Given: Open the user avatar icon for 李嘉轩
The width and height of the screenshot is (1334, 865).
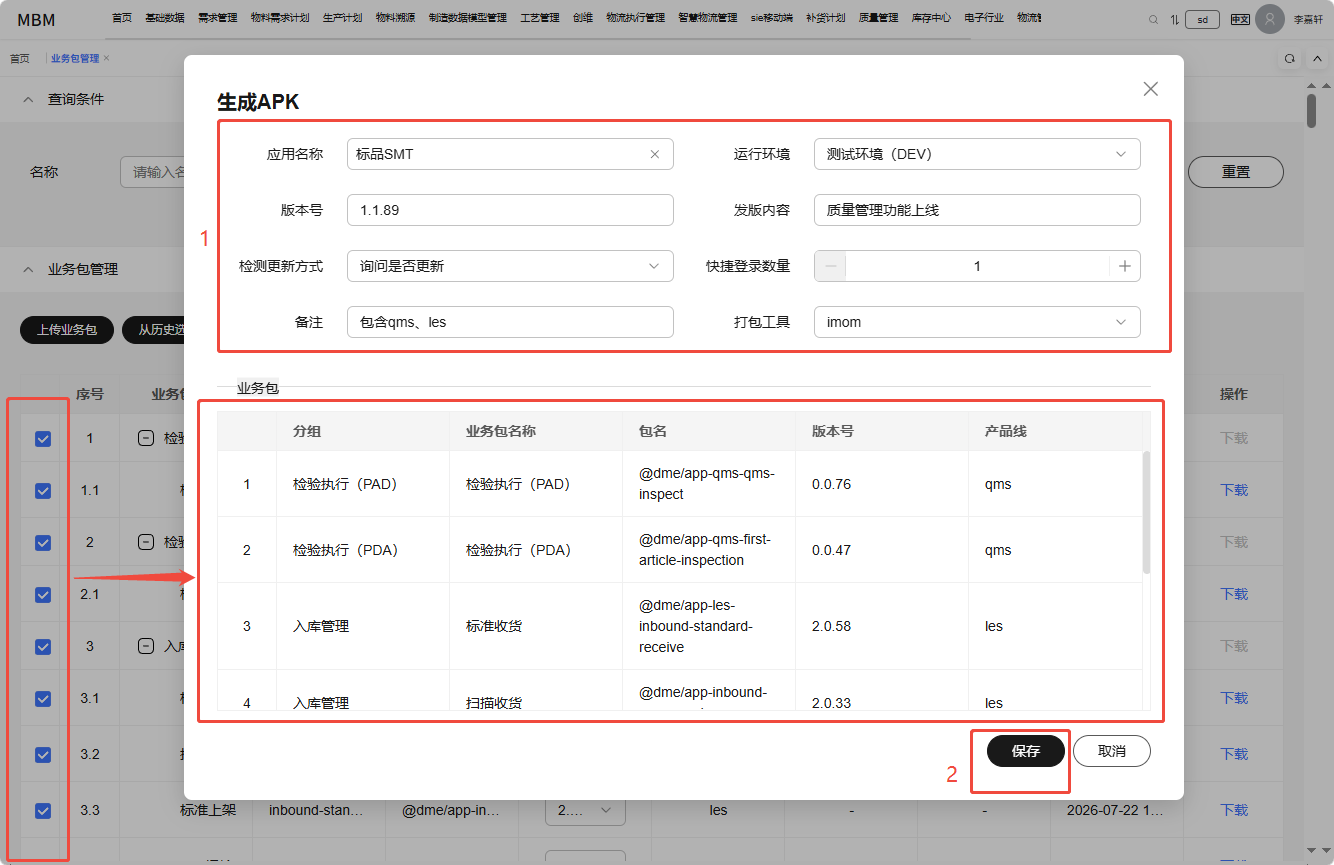Looking at the screenshot, I should (x=1270, y=19).
